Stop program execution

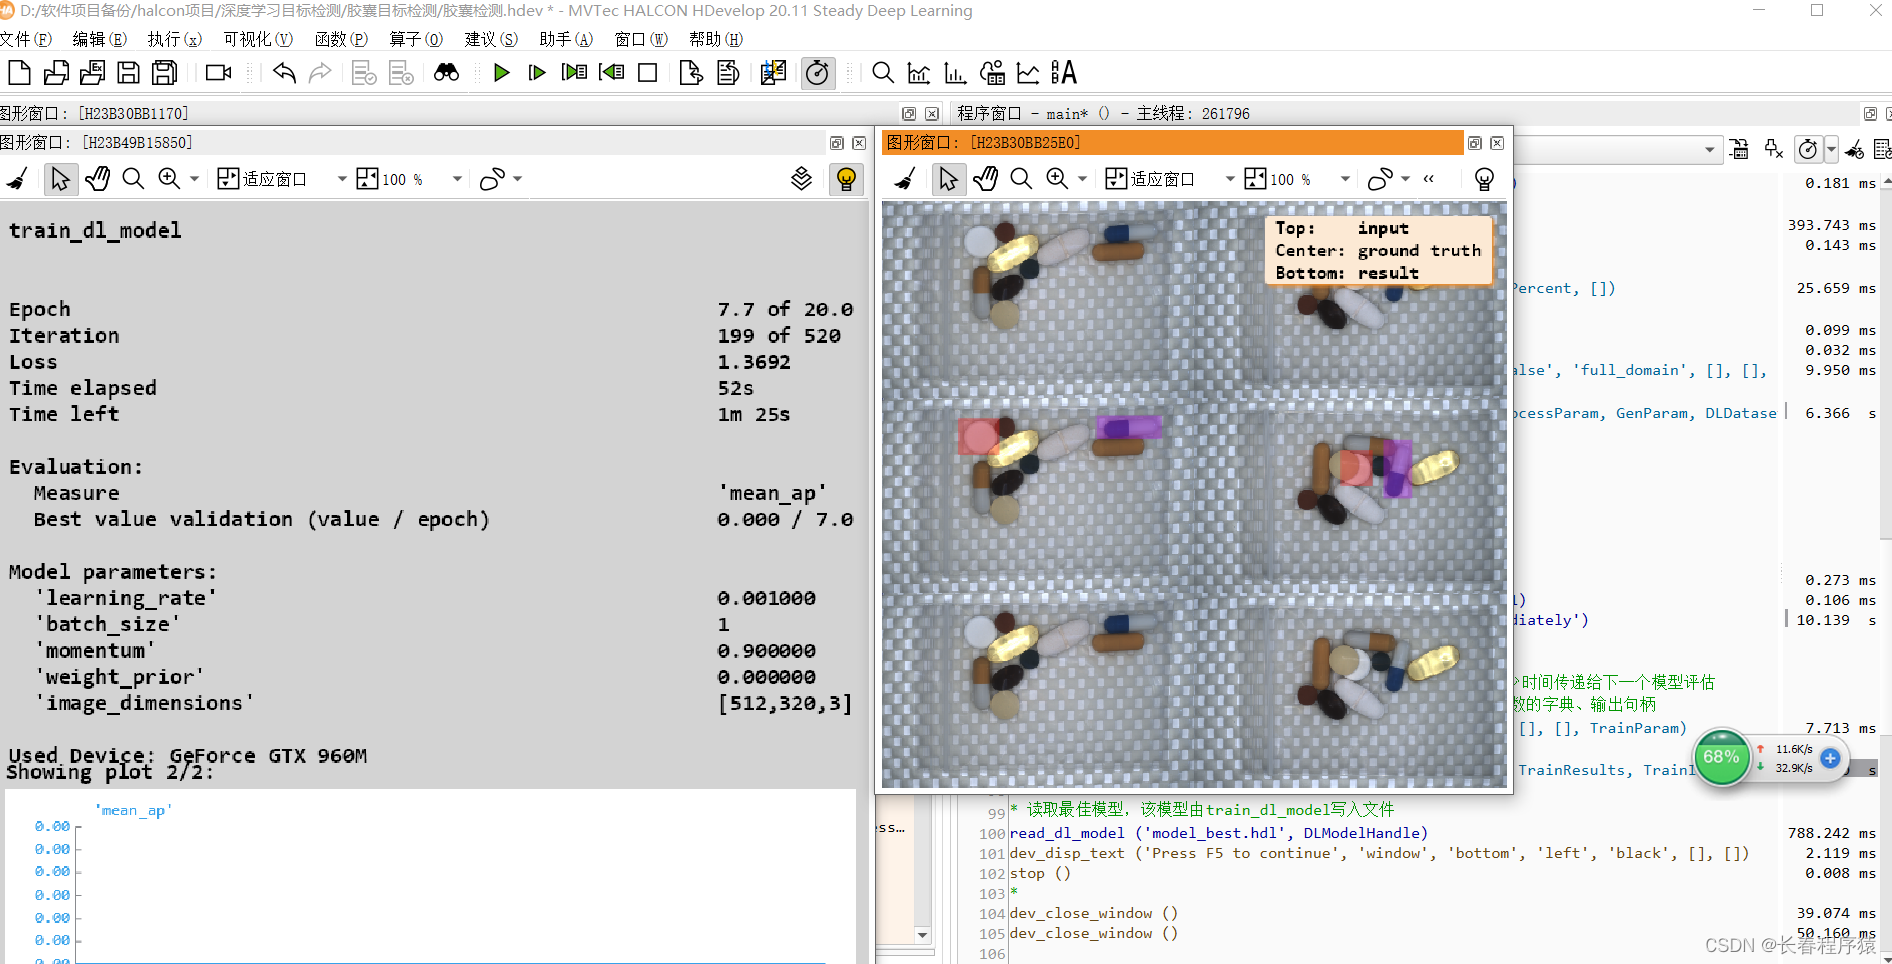[648, 73]
